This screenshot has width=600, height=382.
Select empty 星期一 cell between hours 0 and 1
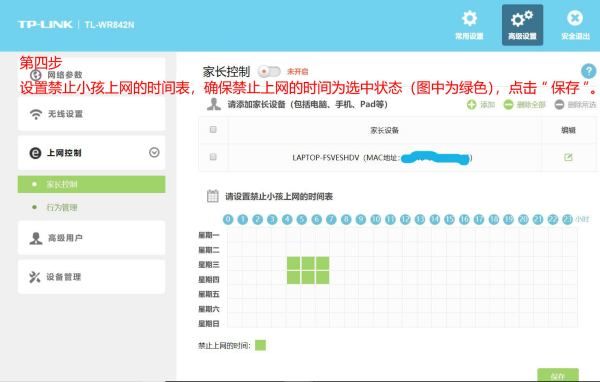(x=235, y=235)
